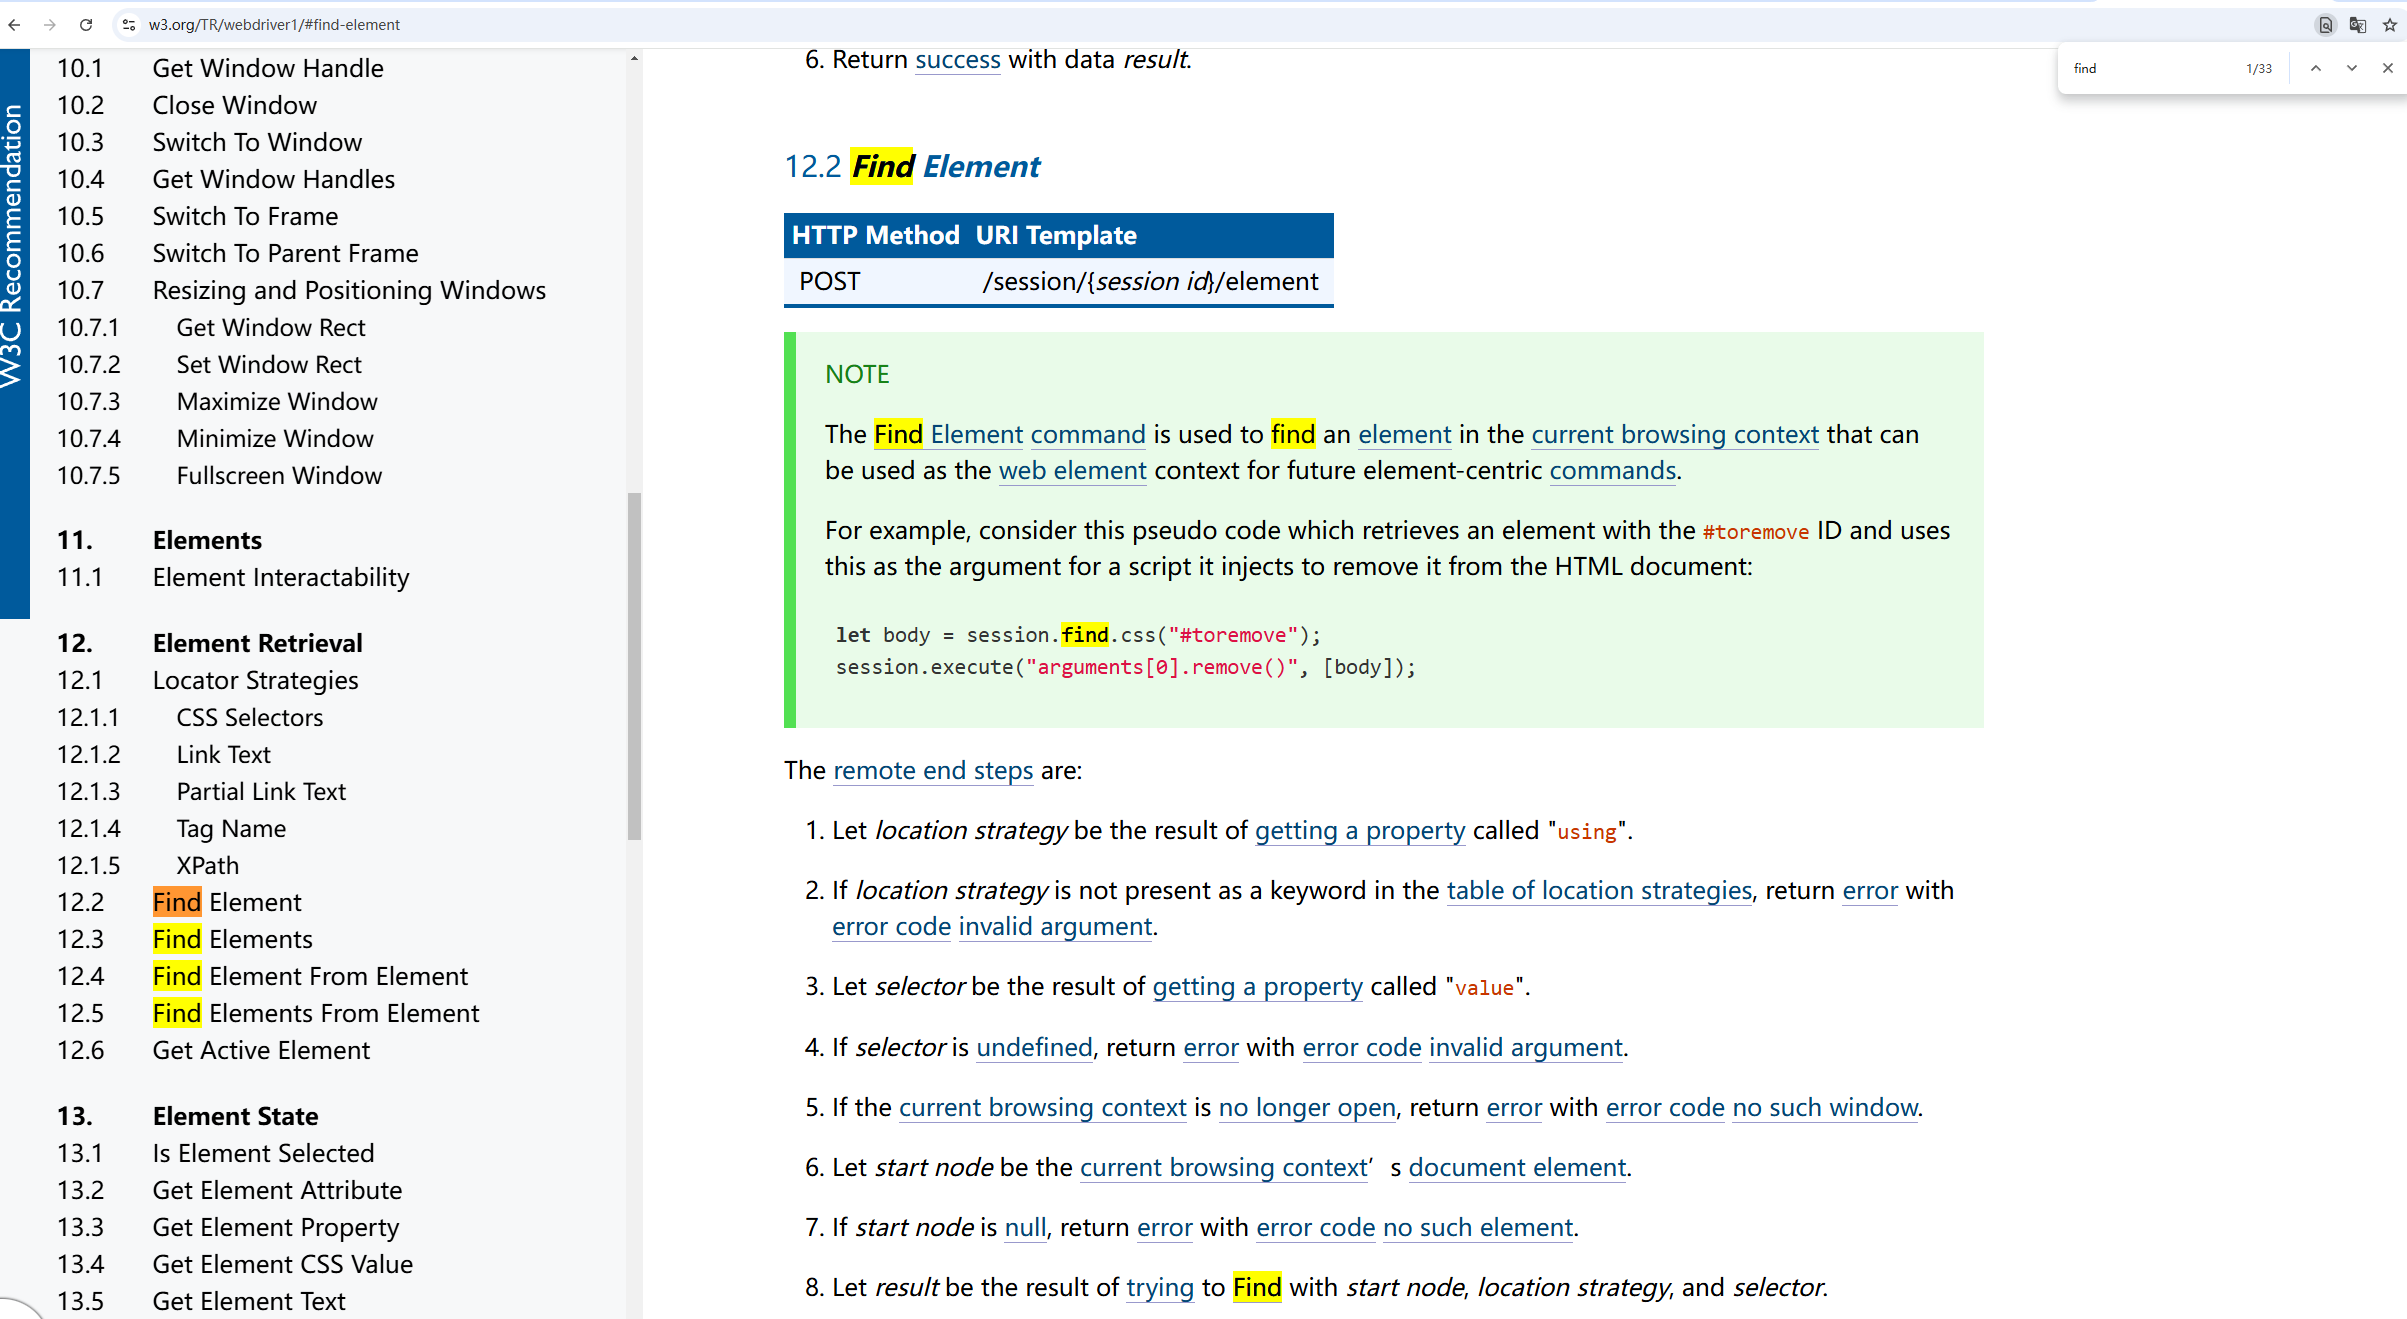Go to Get Active Element entry
Image resolution: width=2407 pixels, height=1319 pixels.
coord(261,1050)
